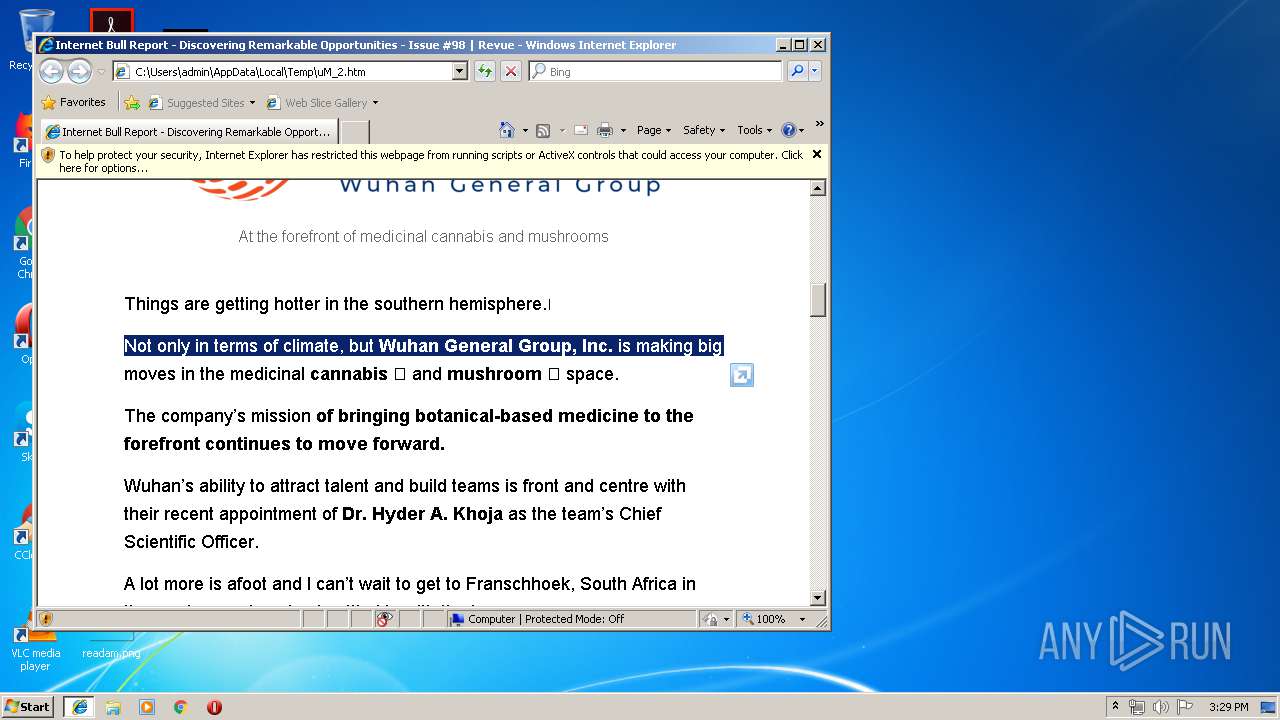Click the accelerator arrow icon beside selection
The image size is (1280, 720).
point(742,375)
